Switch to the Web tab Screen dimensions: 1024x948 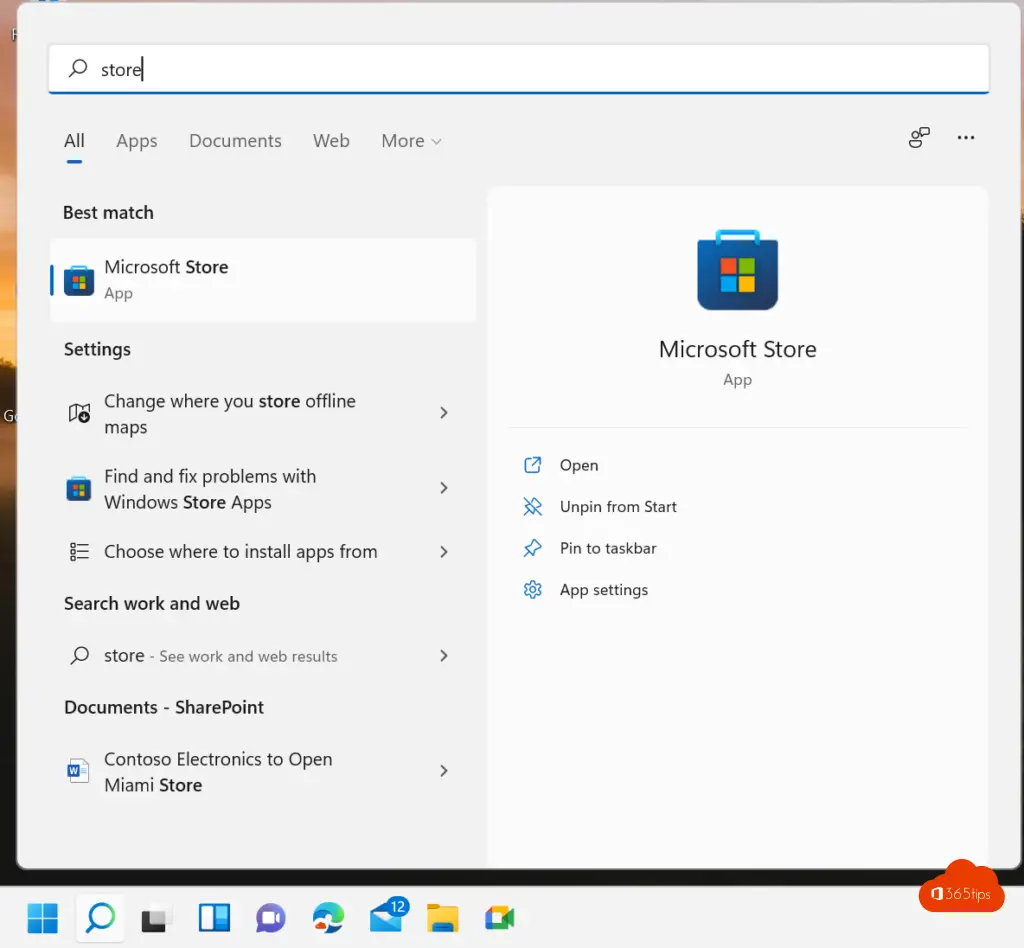coord(331,140)
